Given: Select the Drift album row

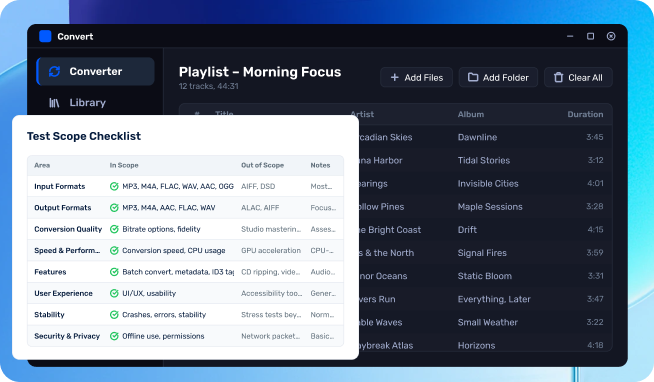Looking at the screenshot, I should pyautogui.click(x=485, y=230).
